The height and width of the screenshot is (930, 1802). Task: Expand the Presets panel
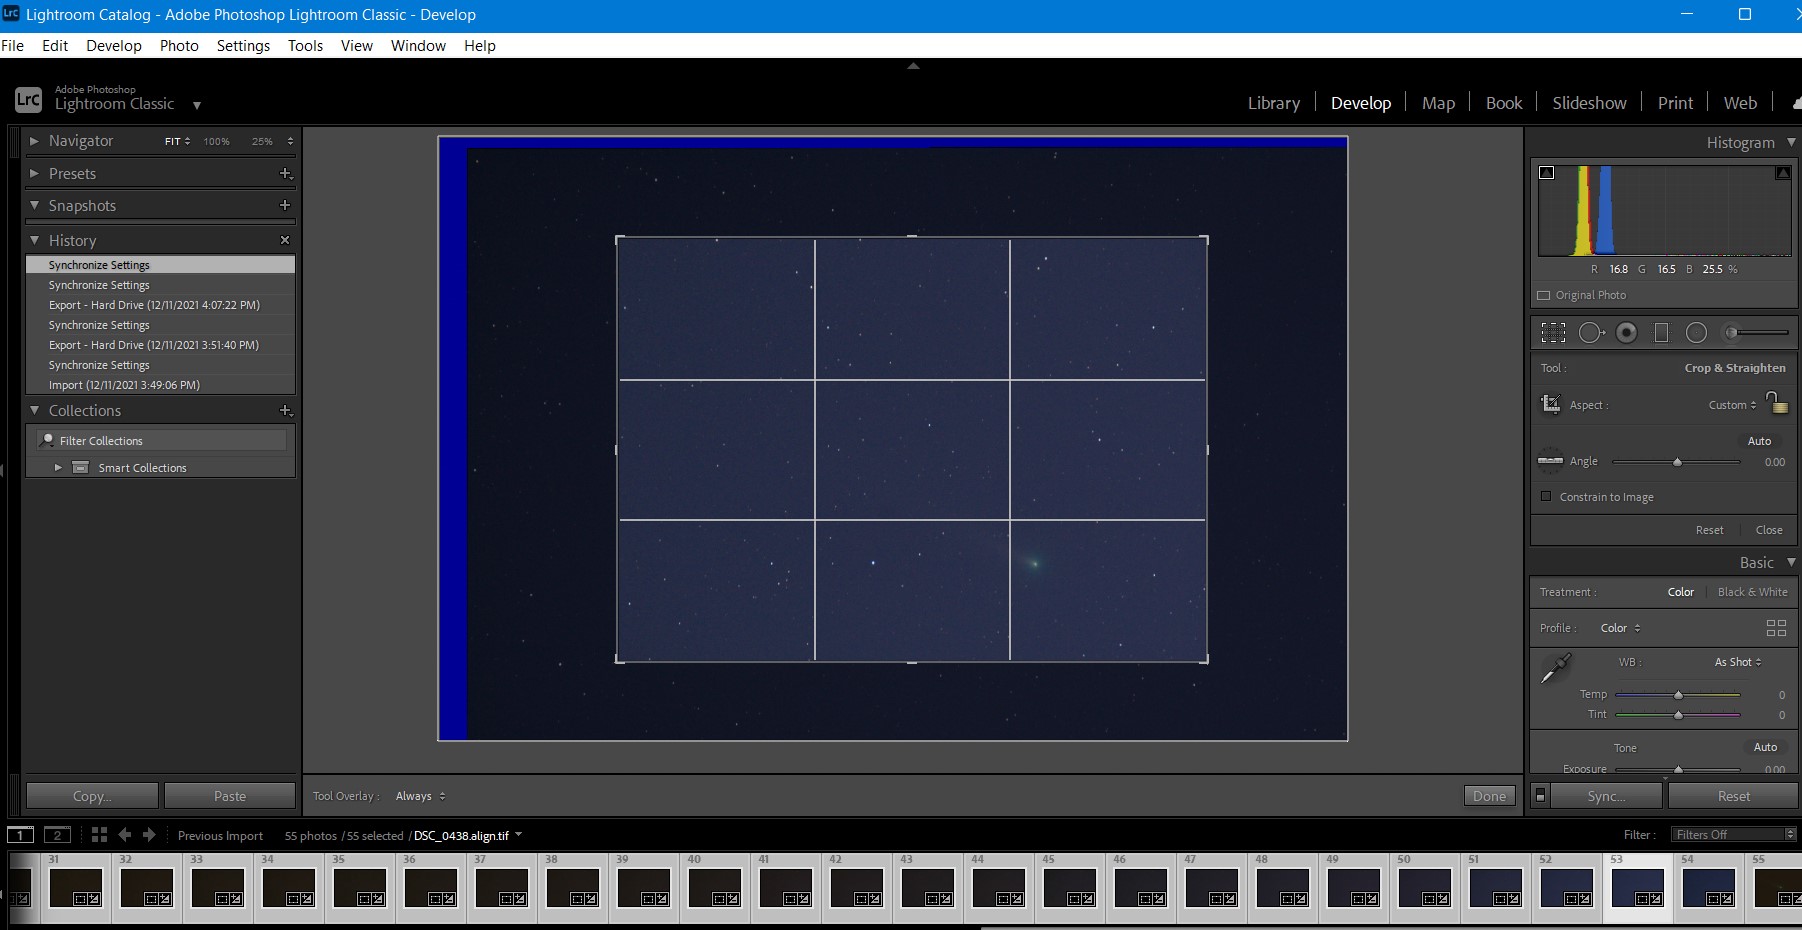(34, 173)
